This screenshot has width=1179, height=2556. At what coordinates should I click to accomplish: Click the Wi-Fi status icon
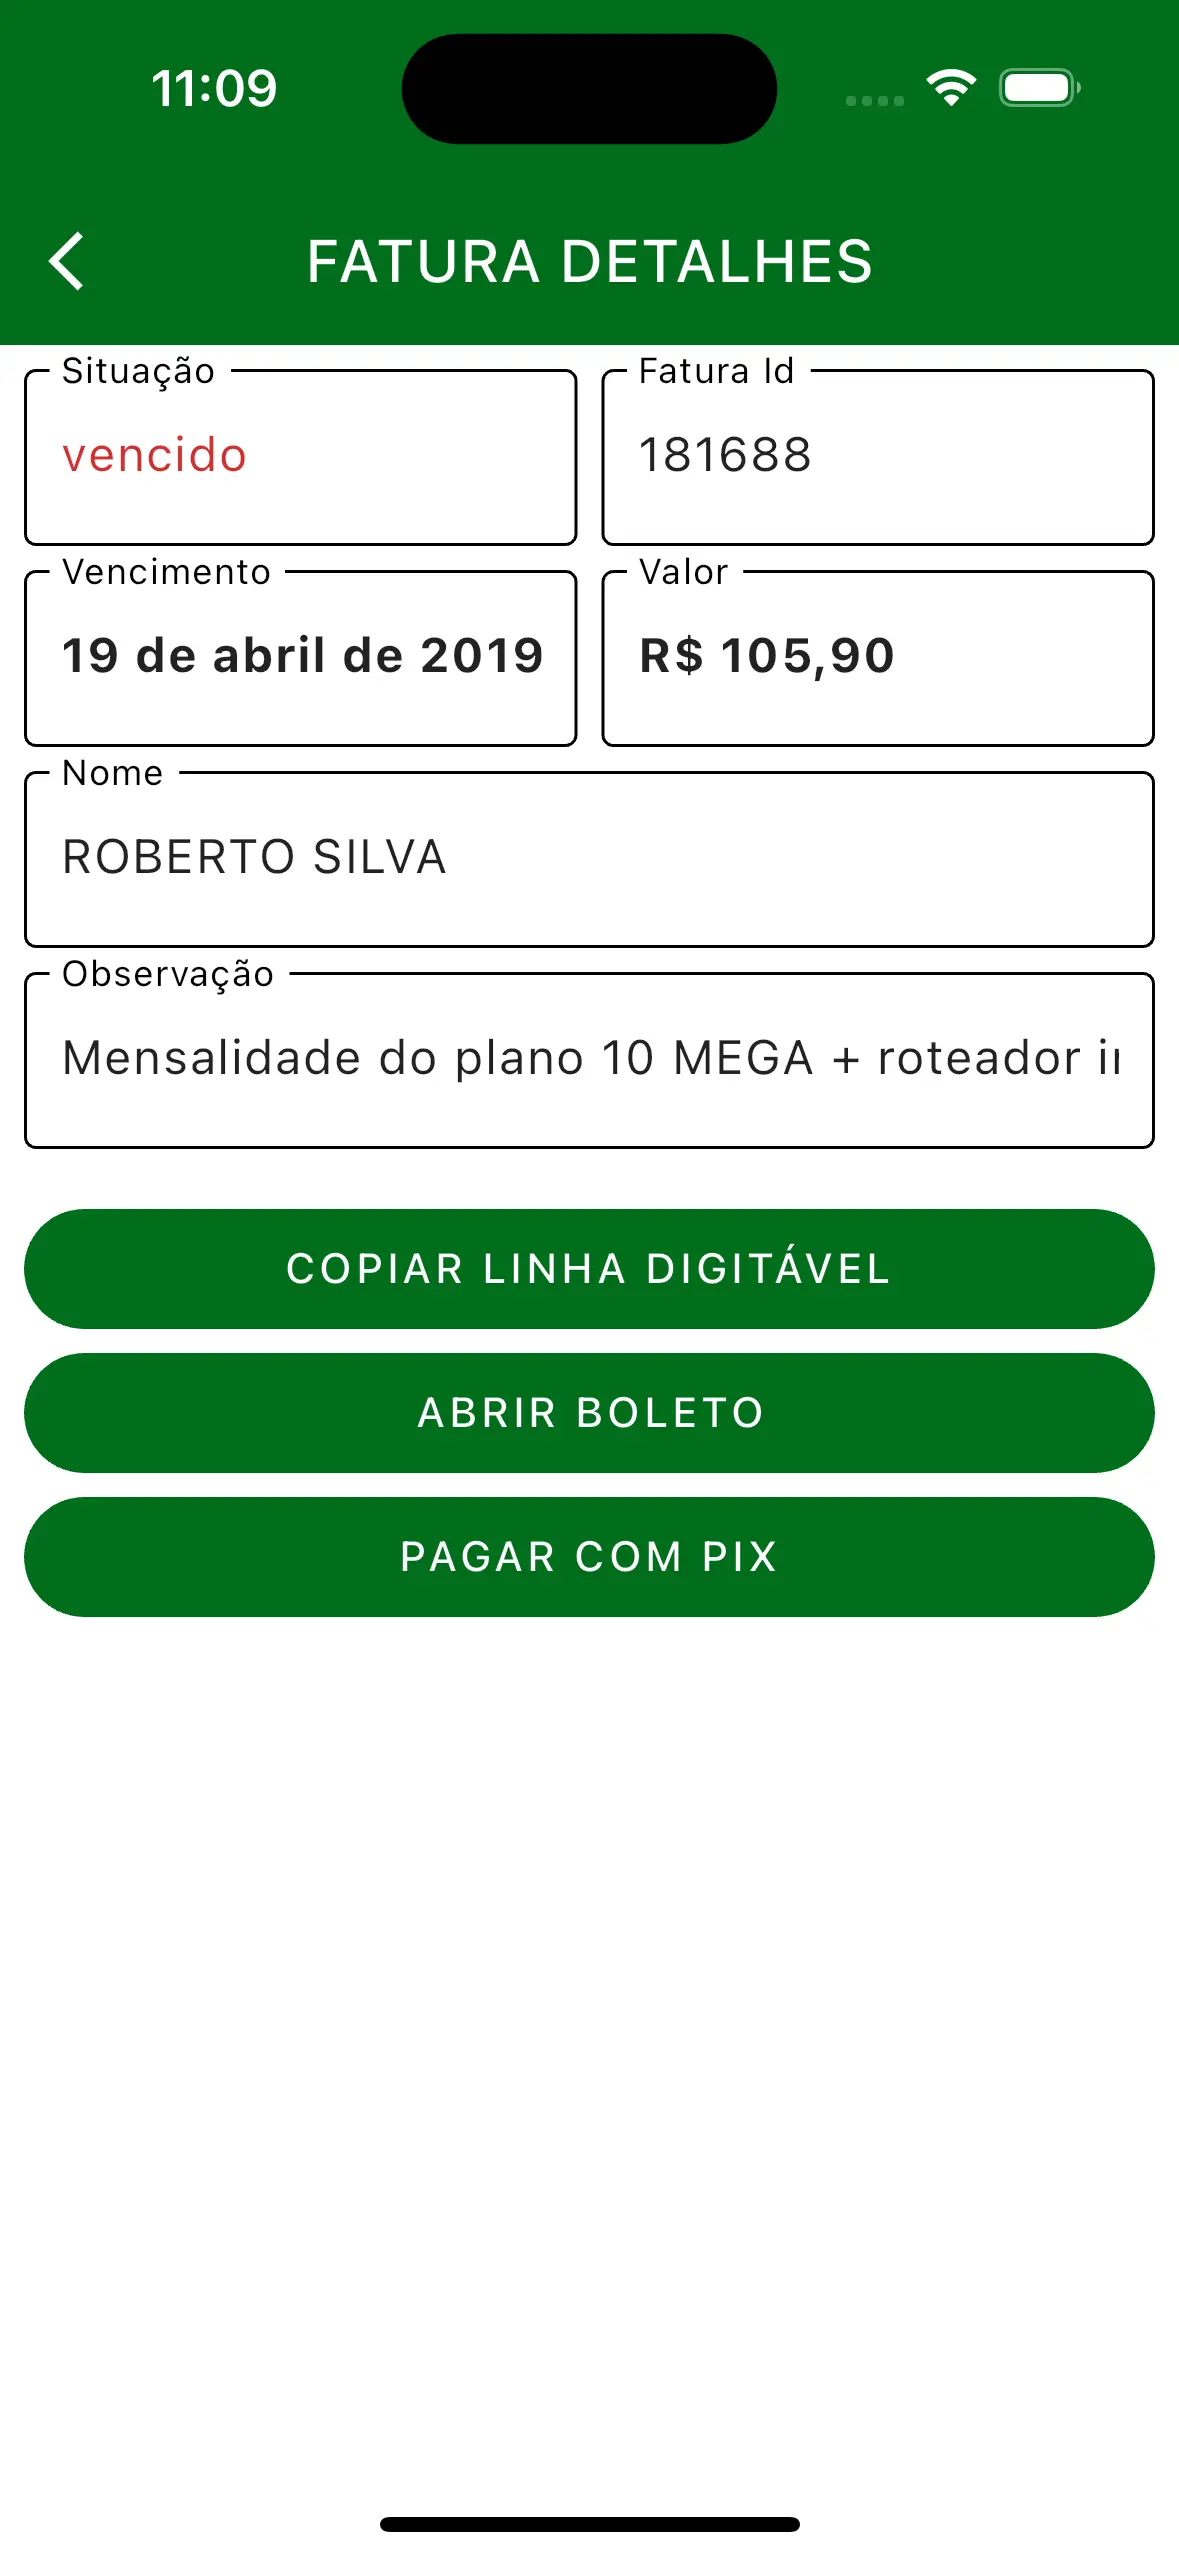(951, 88)
